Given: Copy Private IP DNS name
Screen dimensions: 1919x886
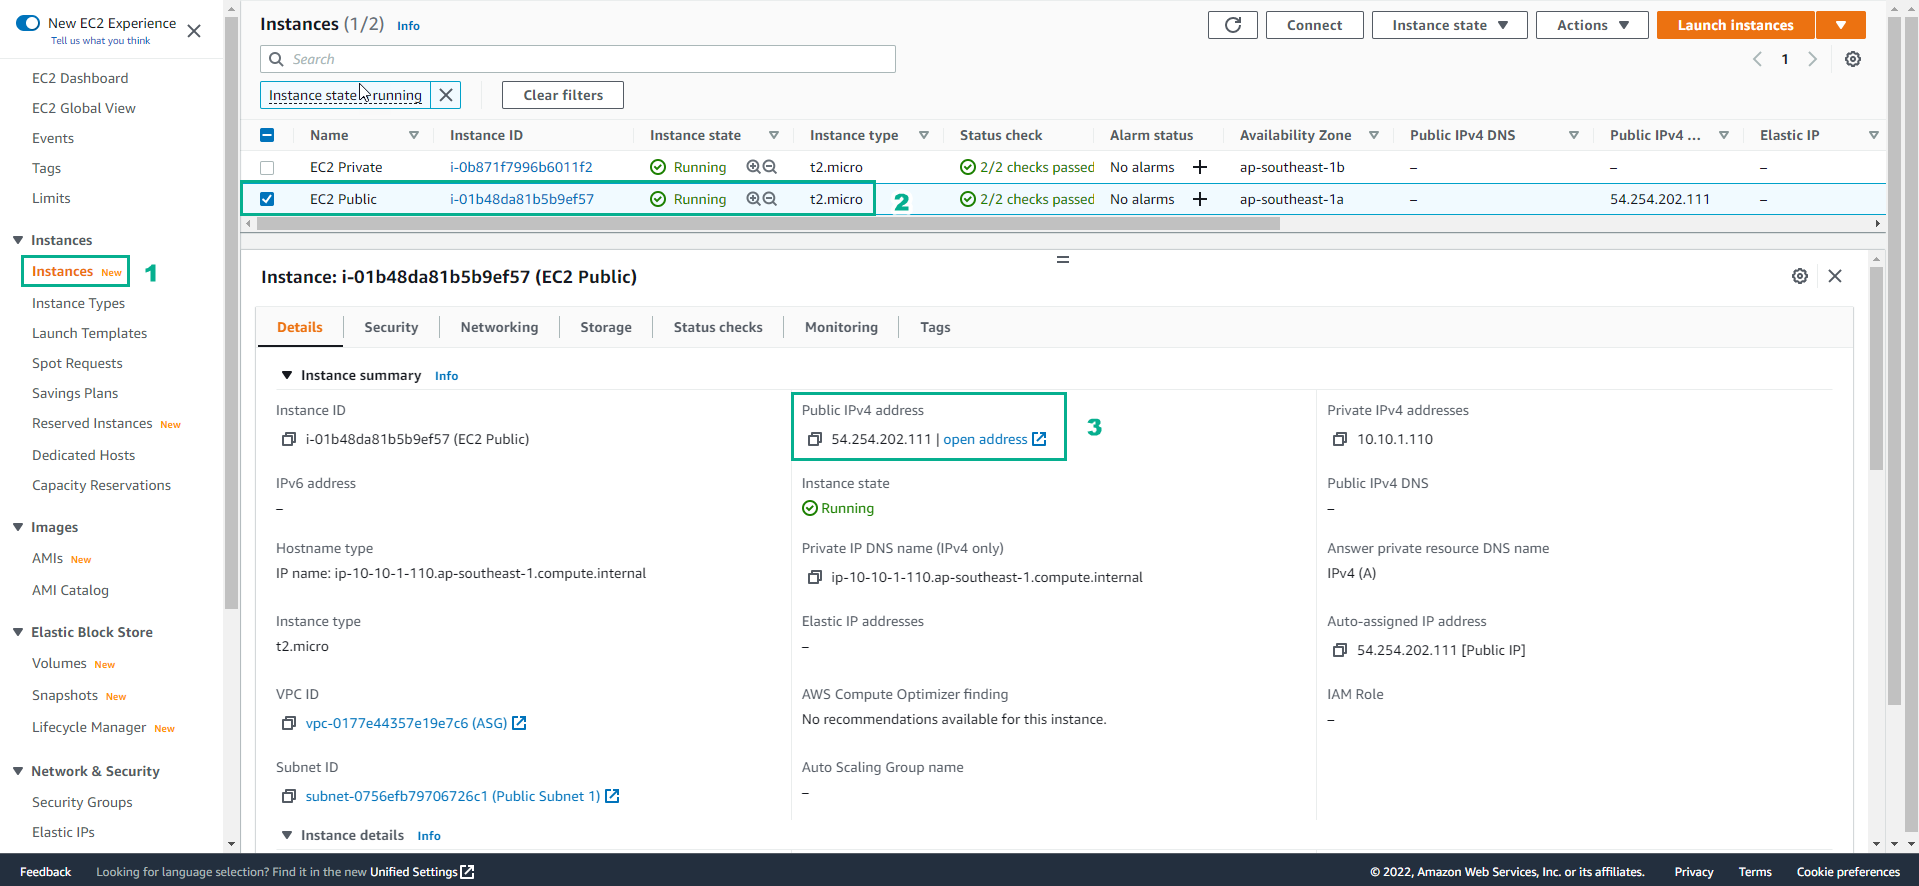Looking at the screenshot, I should 815,577.
